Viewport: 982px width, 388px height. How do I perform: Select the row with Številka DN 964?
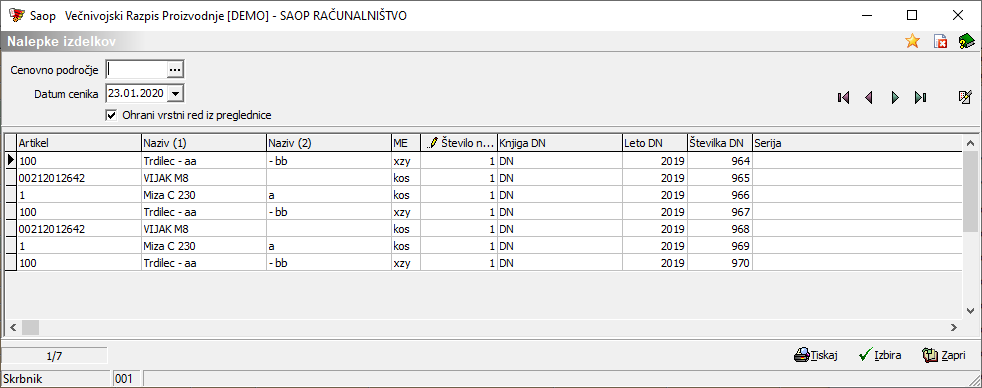[483, 161]
